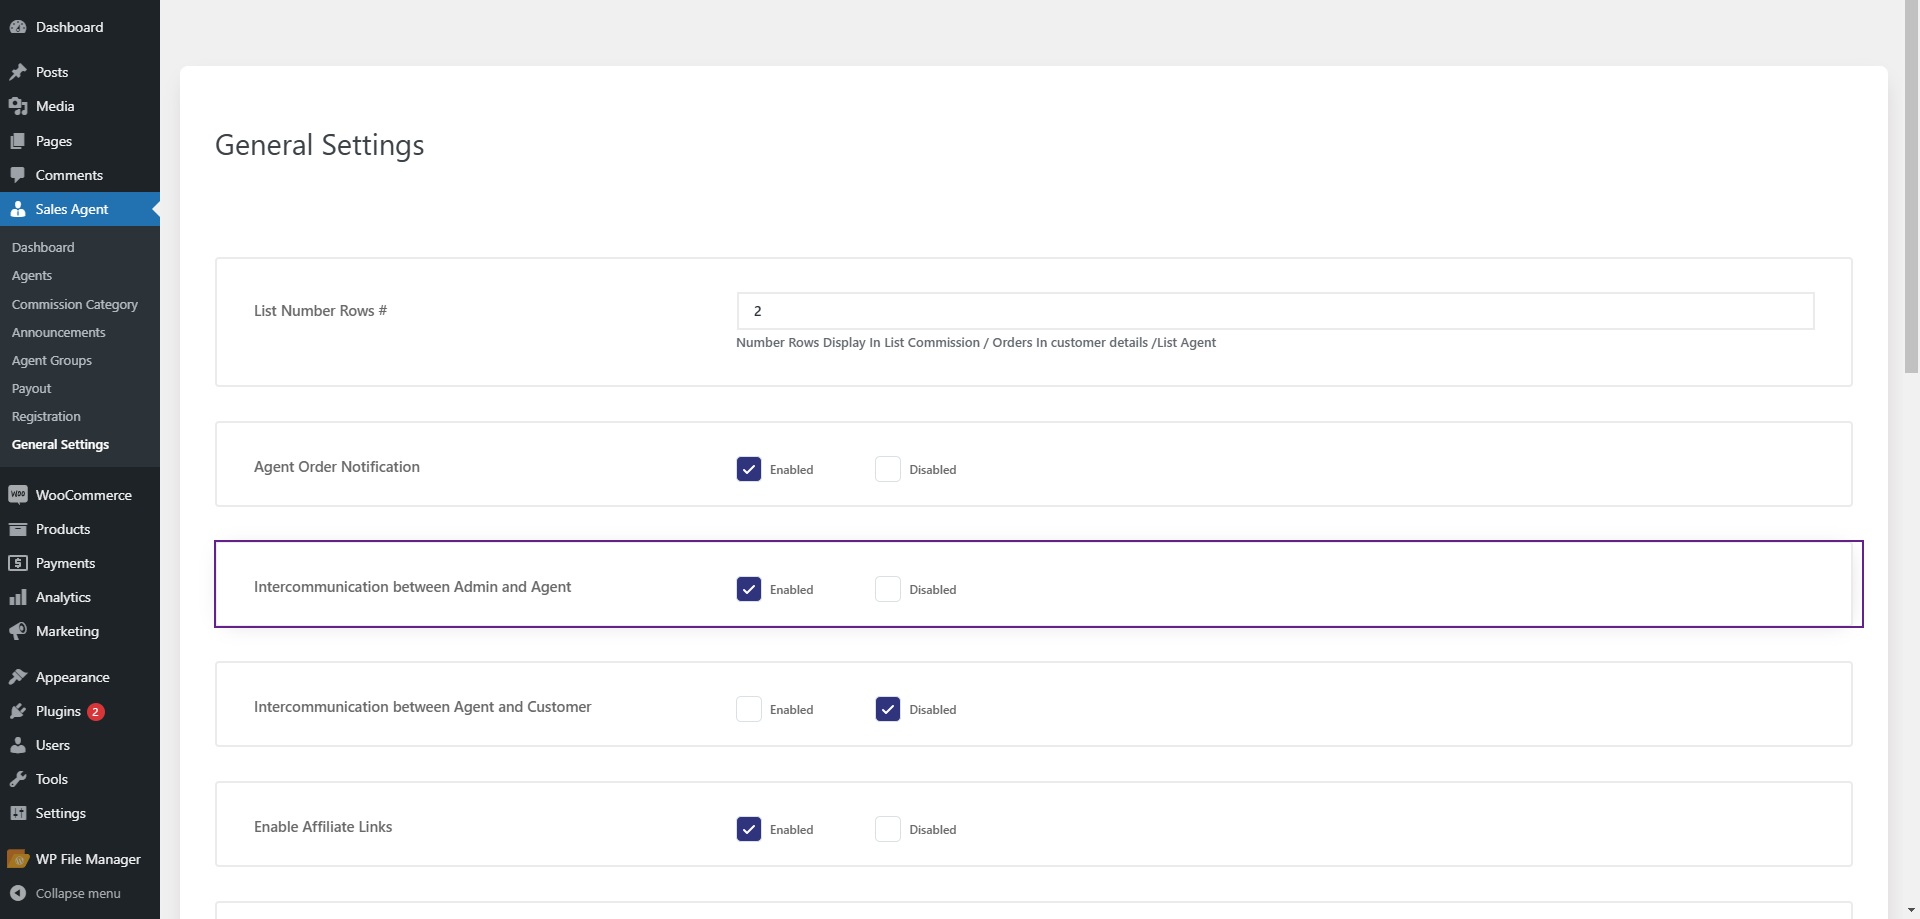Go to the Pages menu

pyautogui.click(x=80, y=141)
